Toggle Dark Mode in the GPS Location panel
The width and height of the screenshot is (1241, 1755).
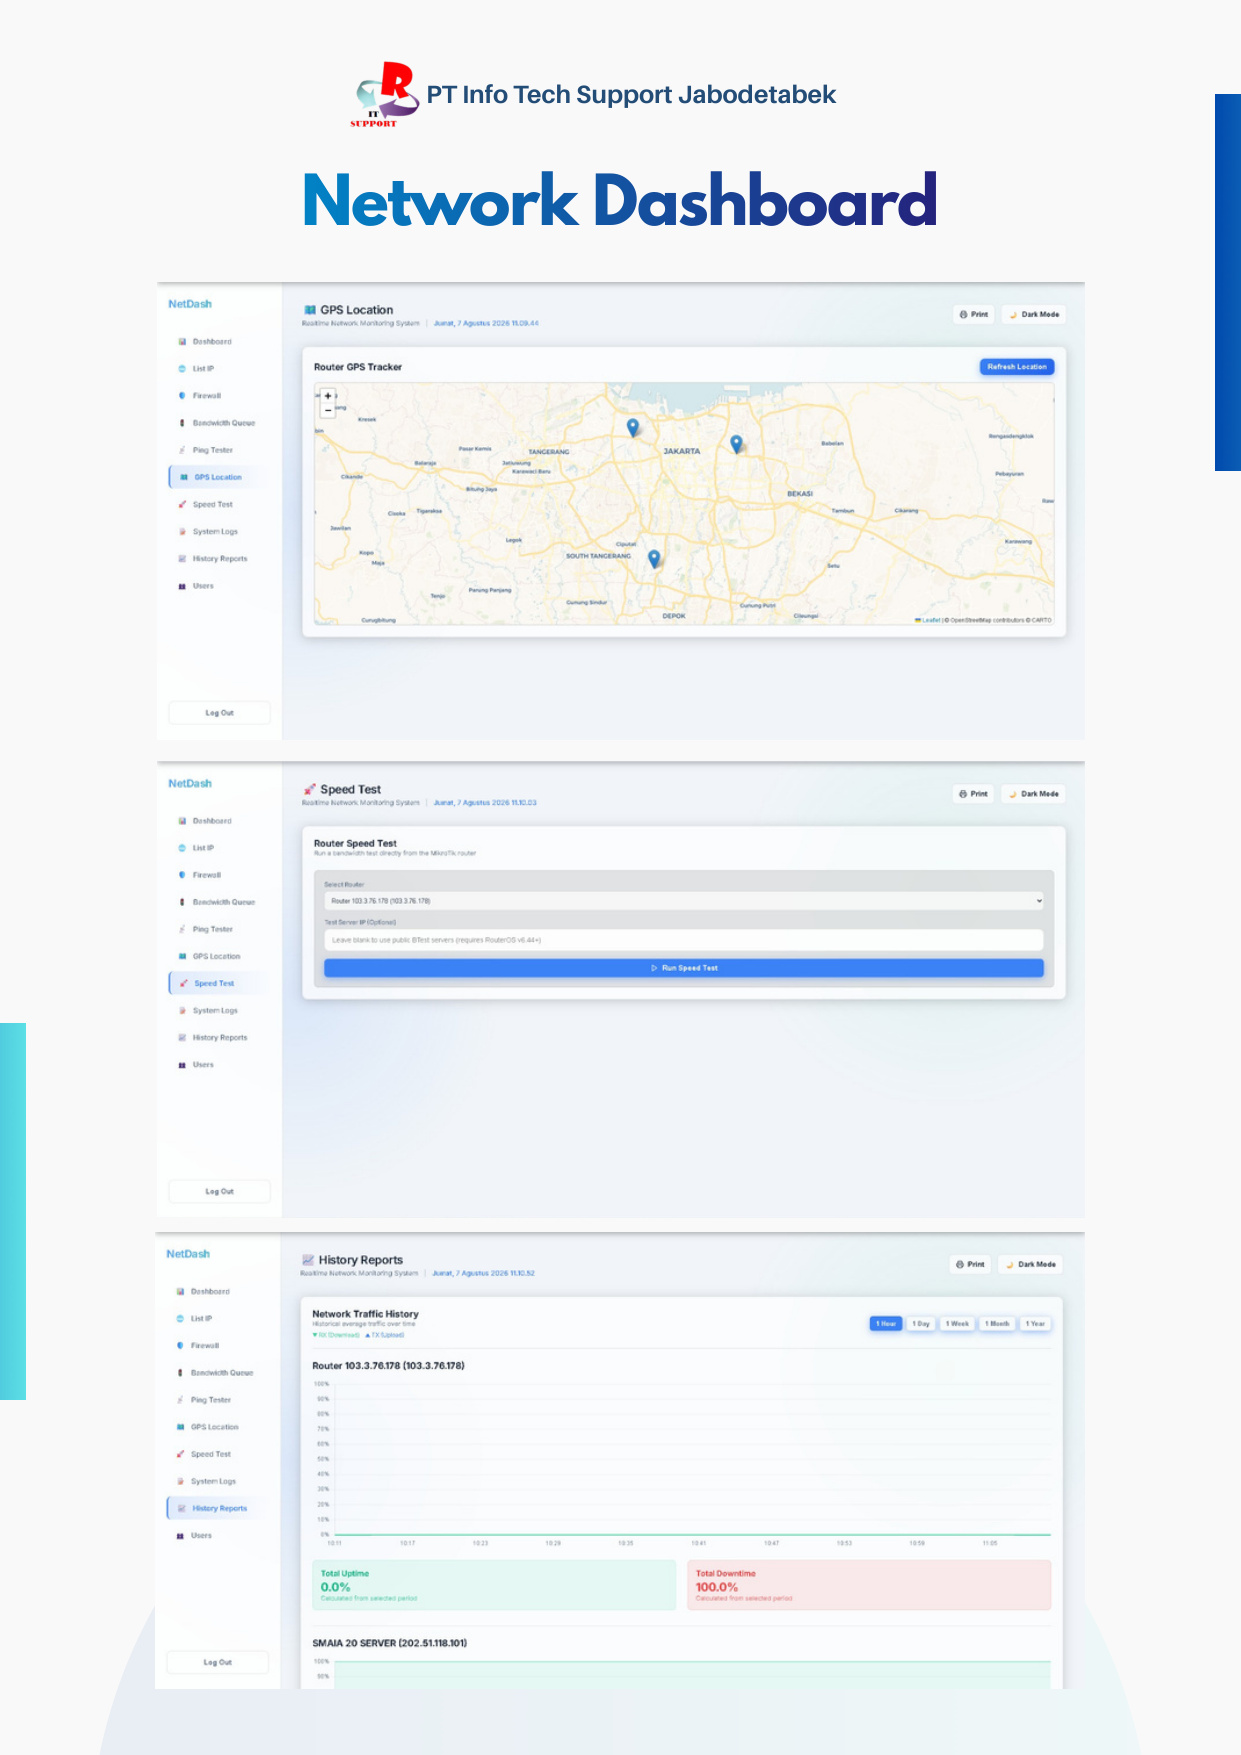click(1034, 314)
